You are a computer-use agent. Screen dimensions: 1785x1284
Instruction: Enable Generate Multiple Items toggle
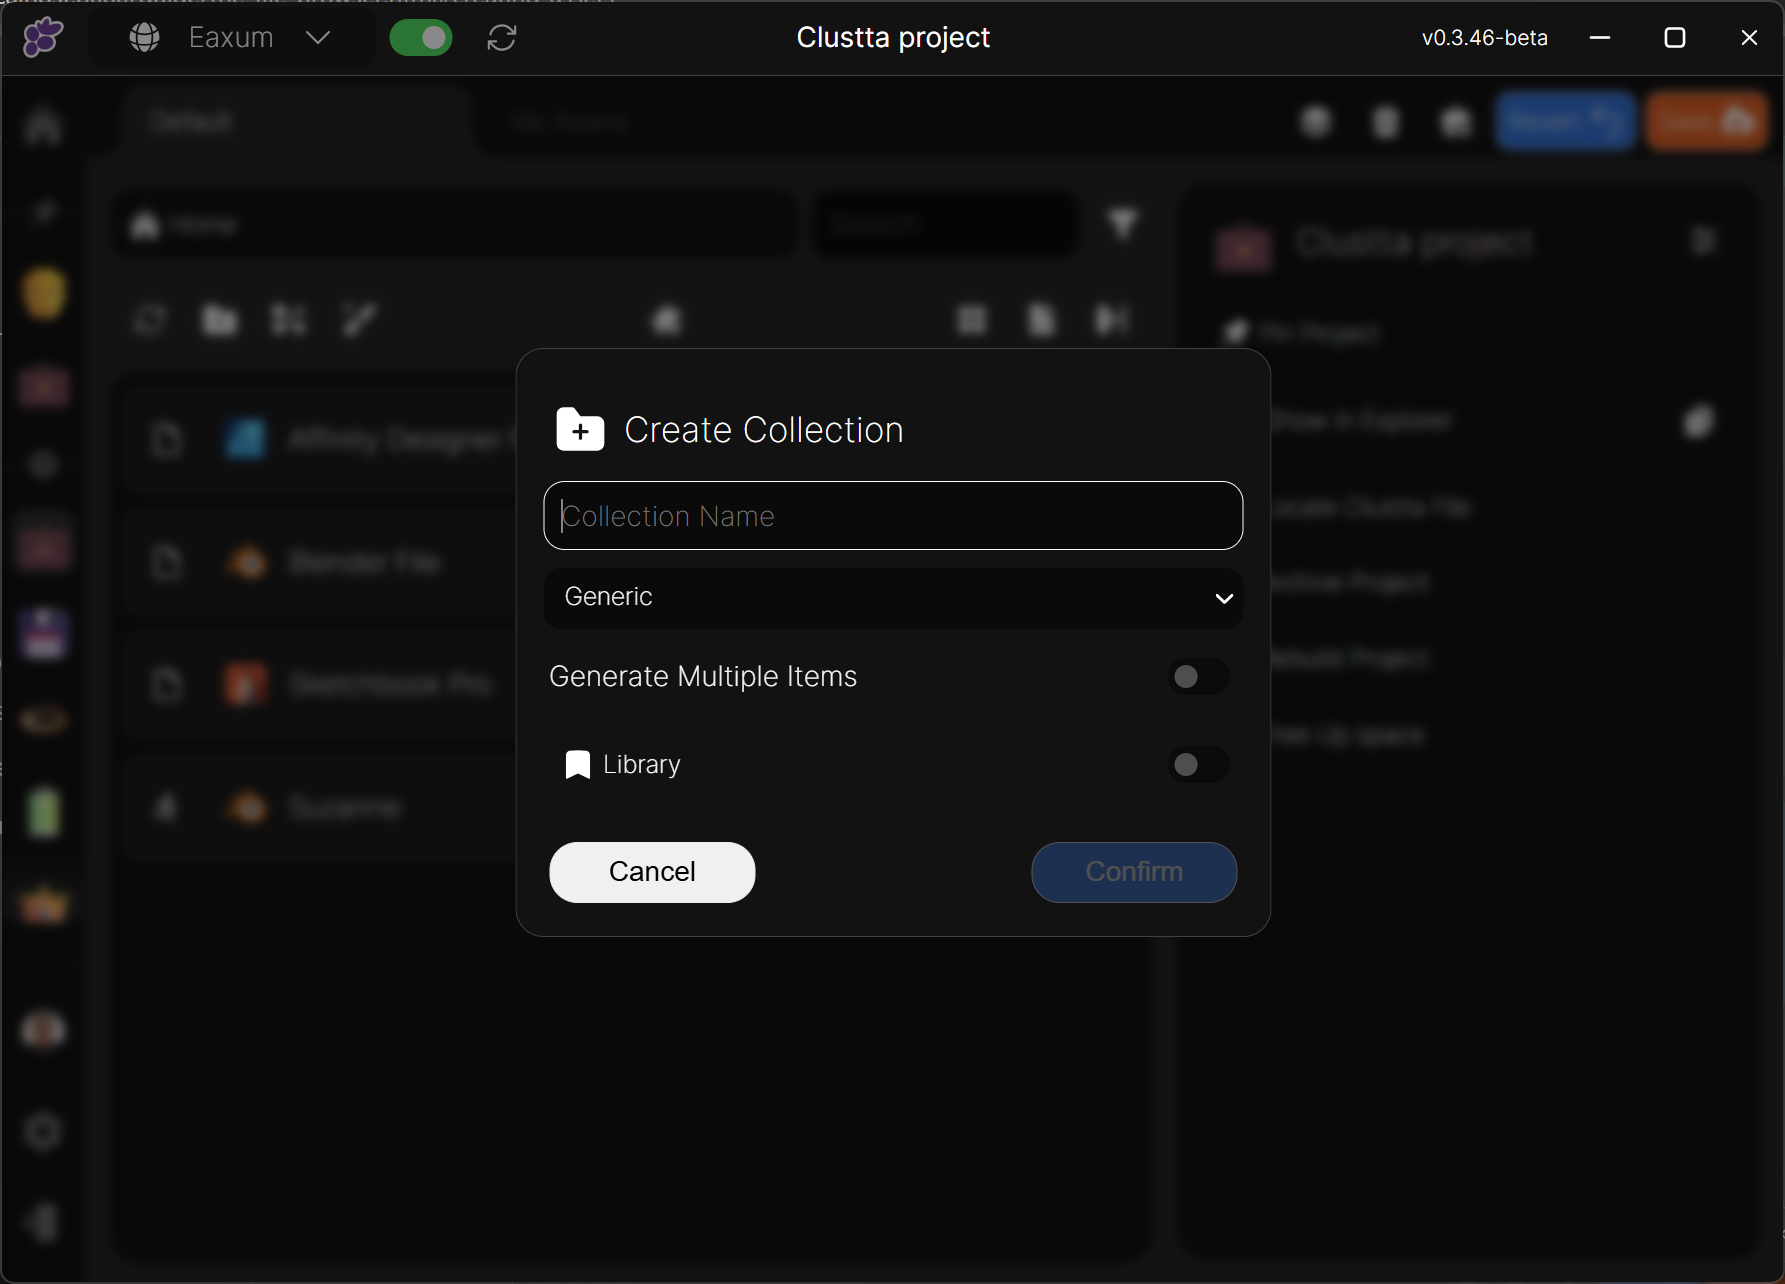1198,677
